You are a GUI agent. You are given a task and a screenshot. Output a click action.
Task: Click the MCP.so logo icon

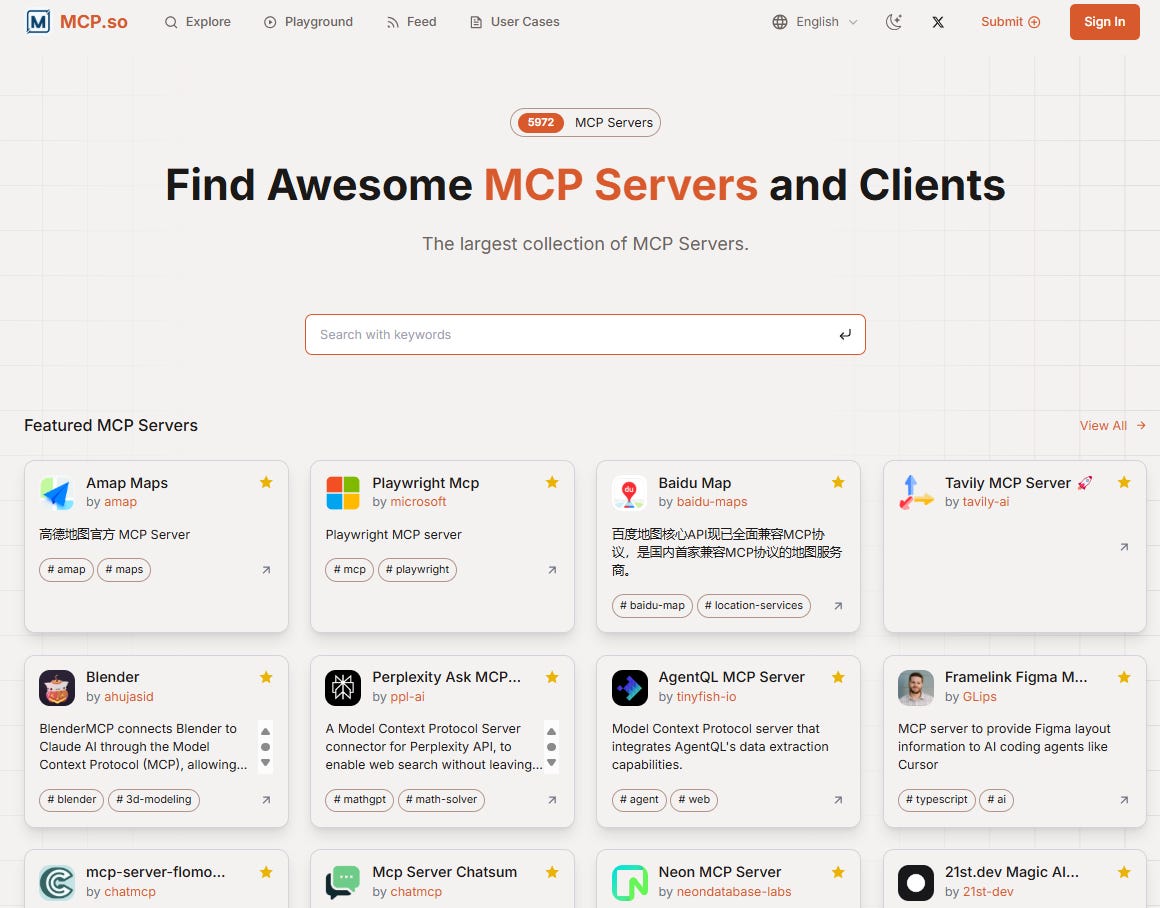coord(38,21)
